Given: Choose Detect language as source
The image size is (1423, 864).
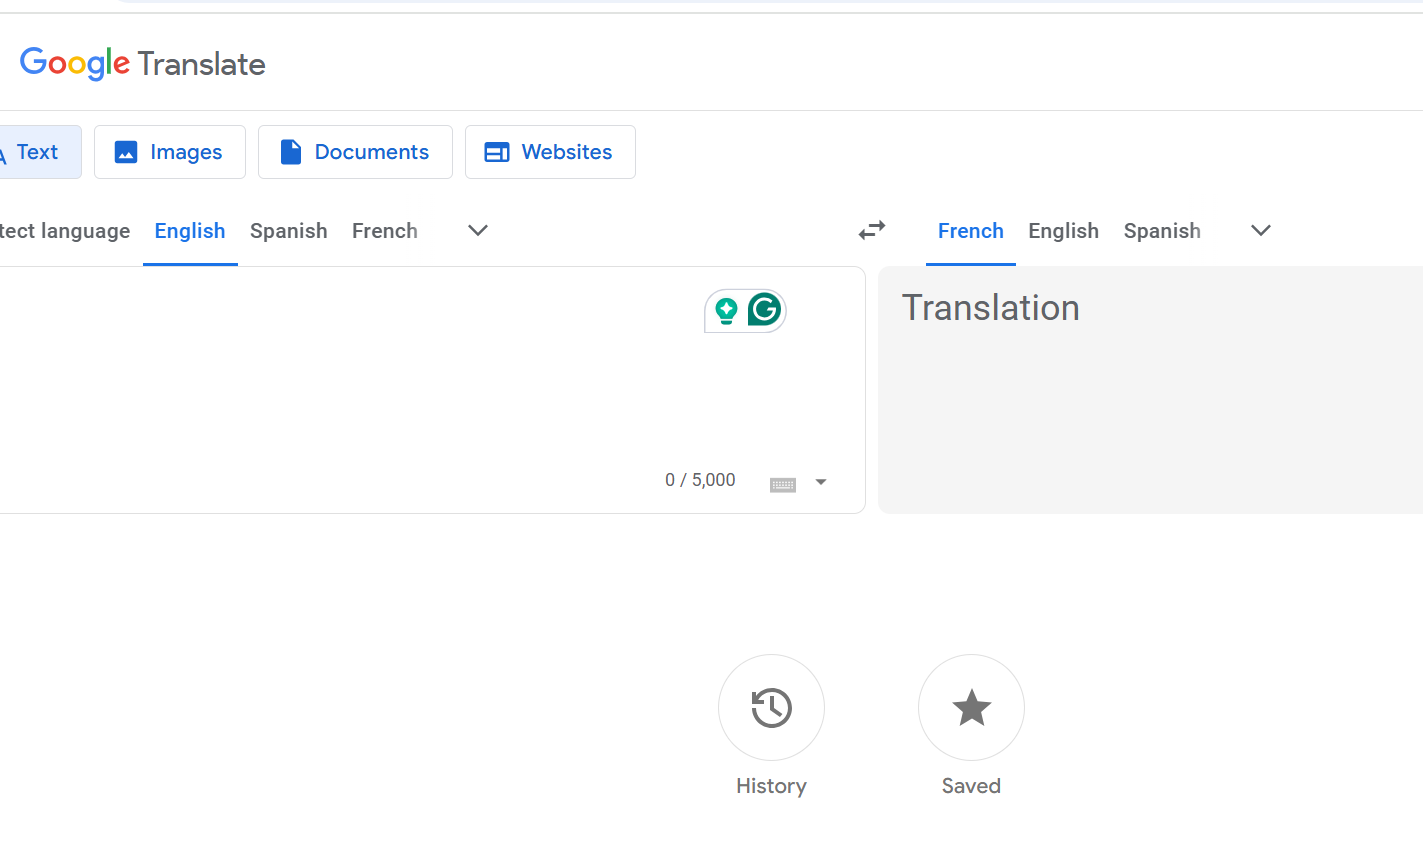Looking at the screenshot, I should pyautogui.click(x=65, y=231).
